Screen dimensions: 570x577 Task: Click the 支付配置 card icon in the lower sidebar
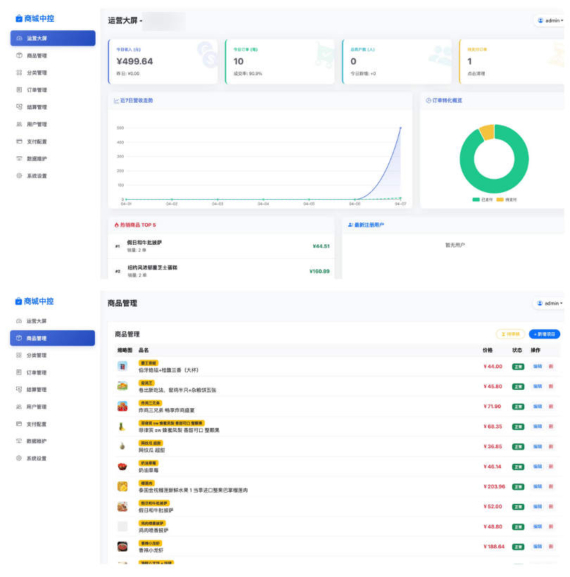[x=19, y=424]
